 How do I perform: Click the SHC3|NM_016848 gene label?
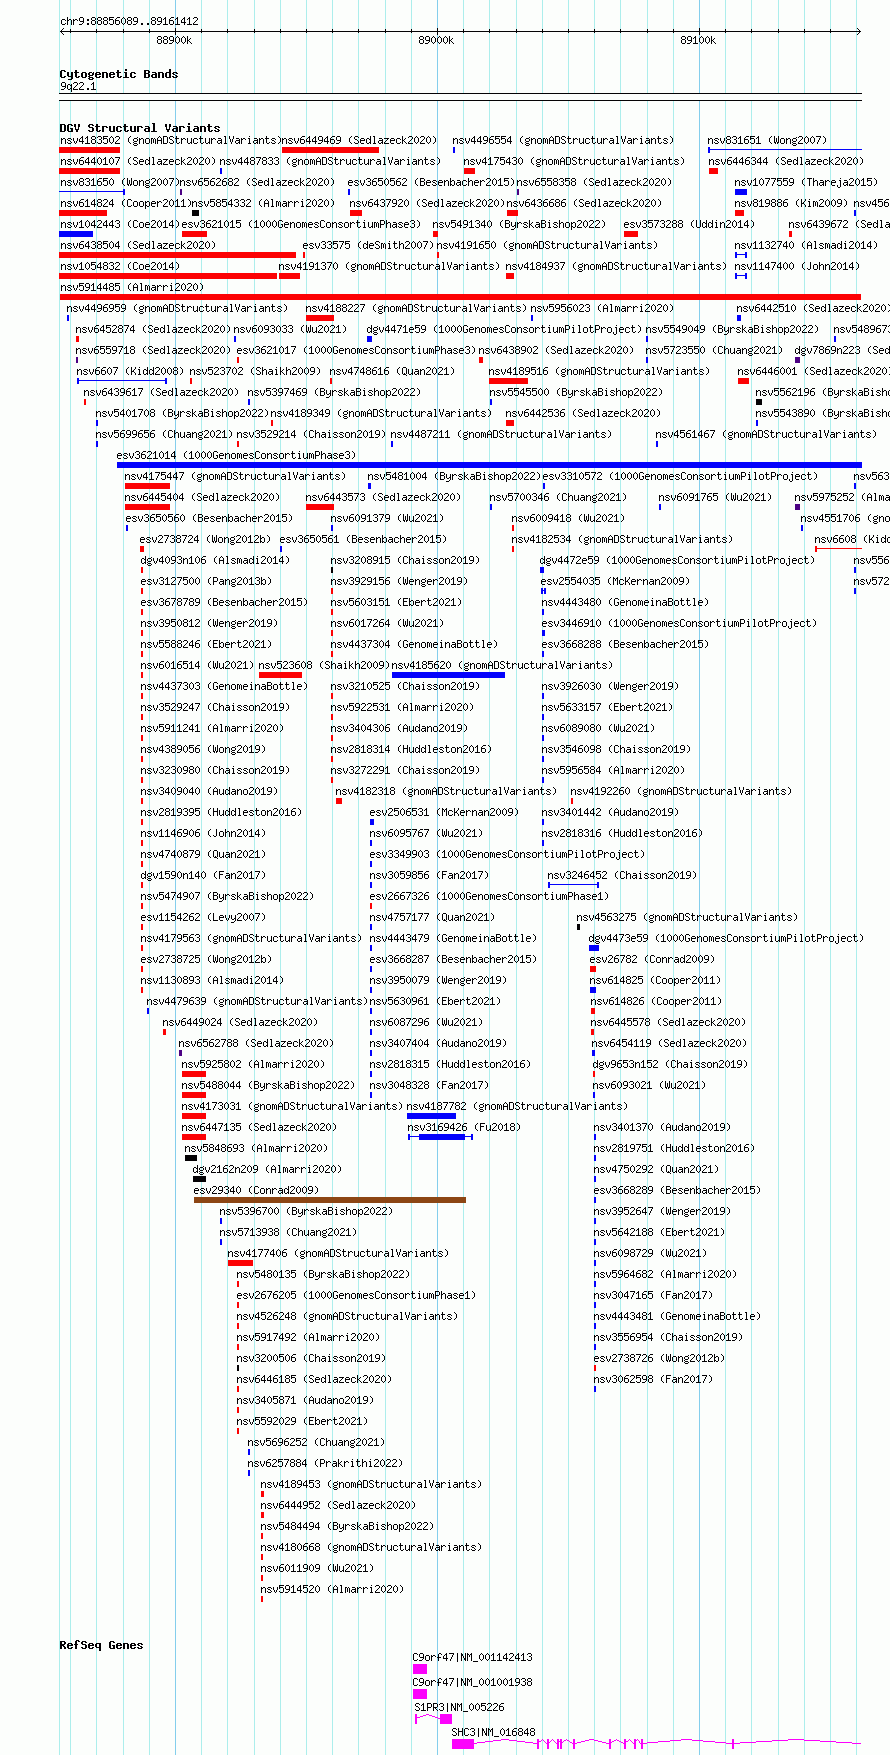point(493,1732)
